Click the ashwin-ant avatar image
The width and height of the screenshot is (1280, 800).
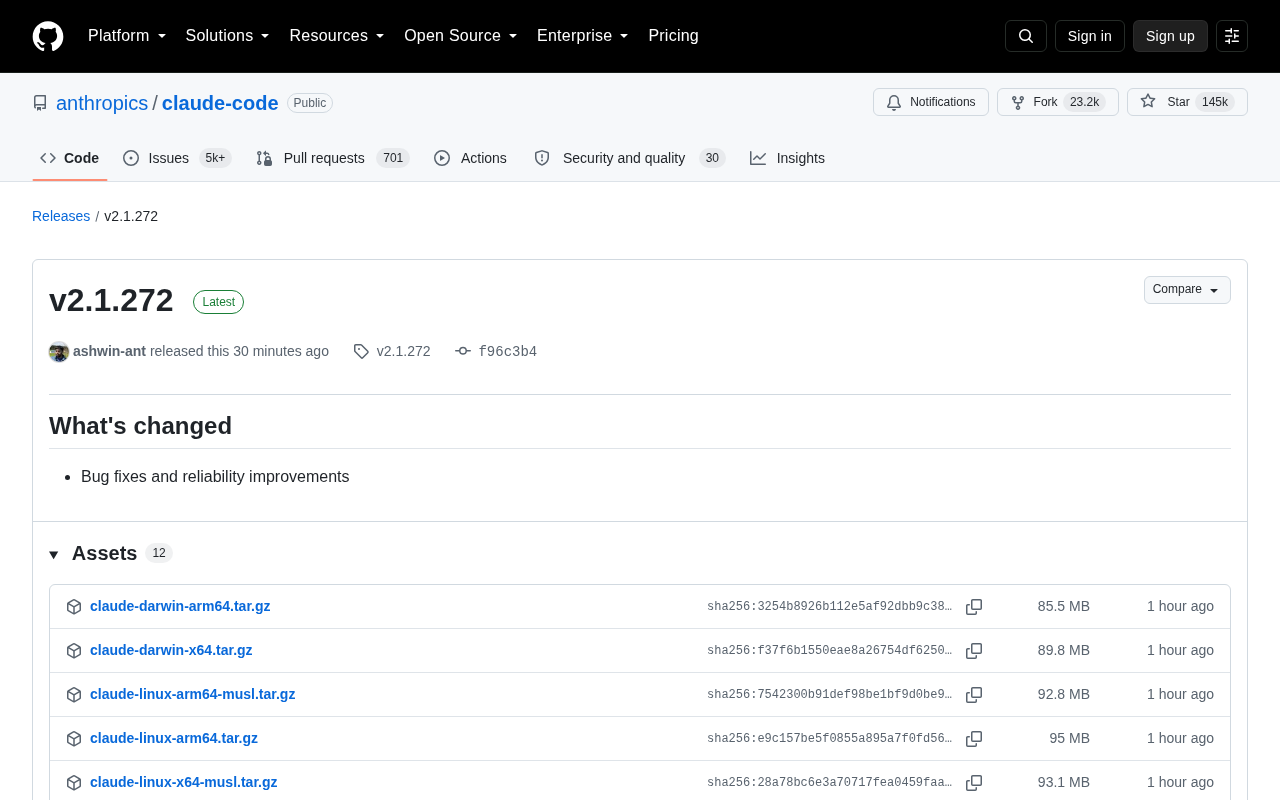59,352
